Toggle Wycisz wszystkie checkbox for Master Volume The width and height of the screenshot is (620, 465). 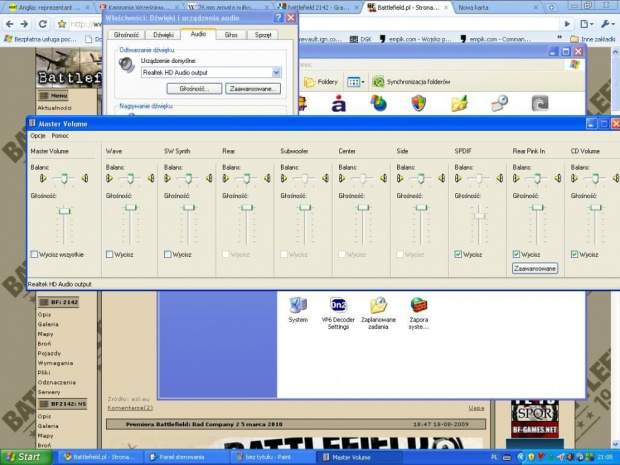[34, 254]
